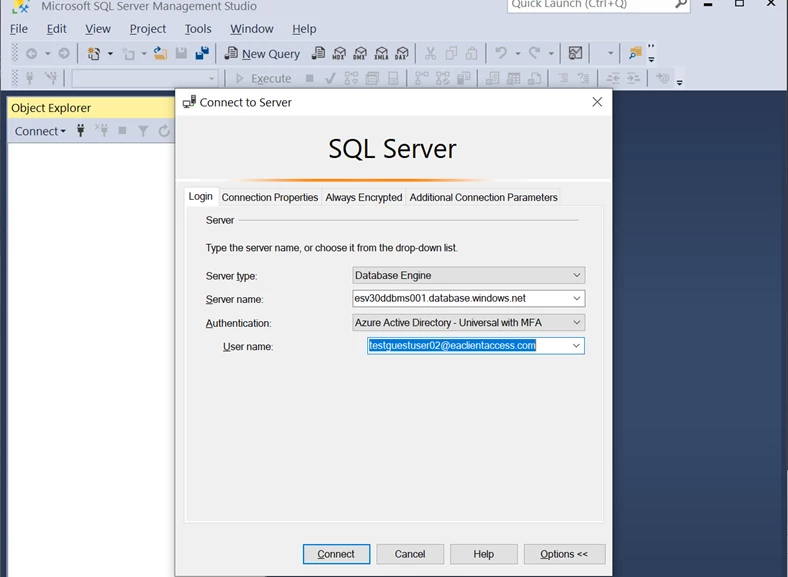Click the Connect button in dialog

pos(336,554)
